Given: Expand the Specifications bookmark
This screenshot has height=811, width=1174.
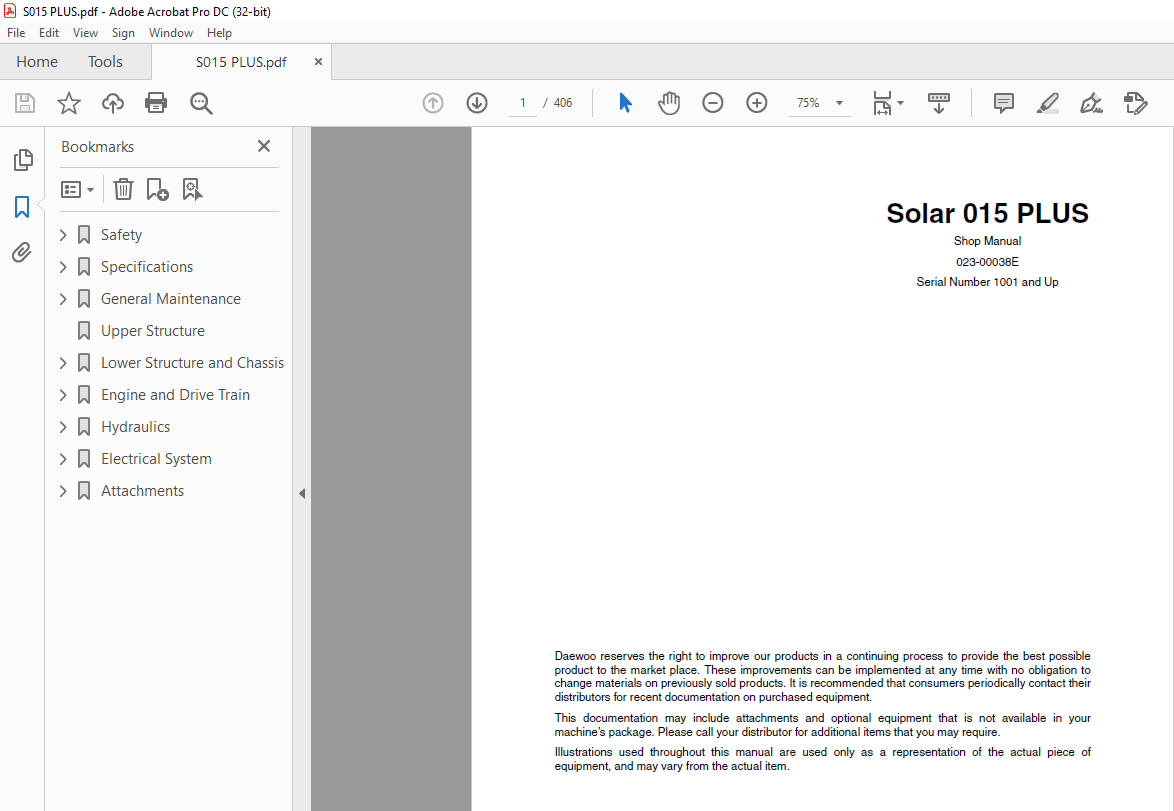Looking at the screenshot, I should tap(63, 267).
